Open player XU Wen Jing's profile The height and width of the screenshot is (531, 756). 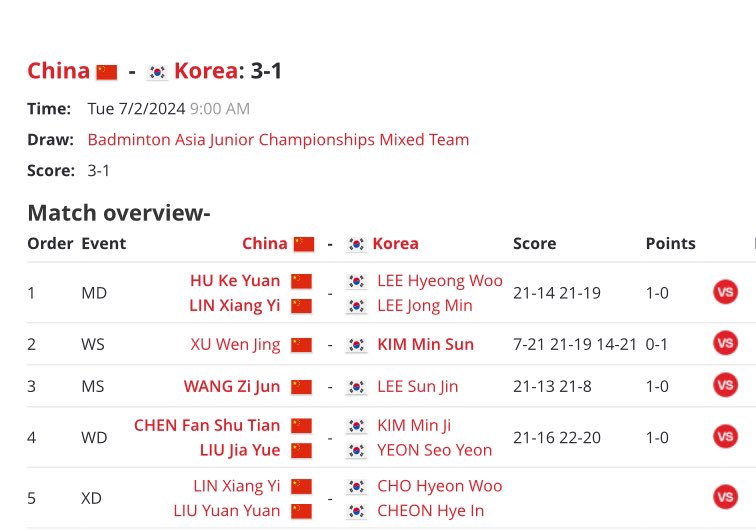235,344
